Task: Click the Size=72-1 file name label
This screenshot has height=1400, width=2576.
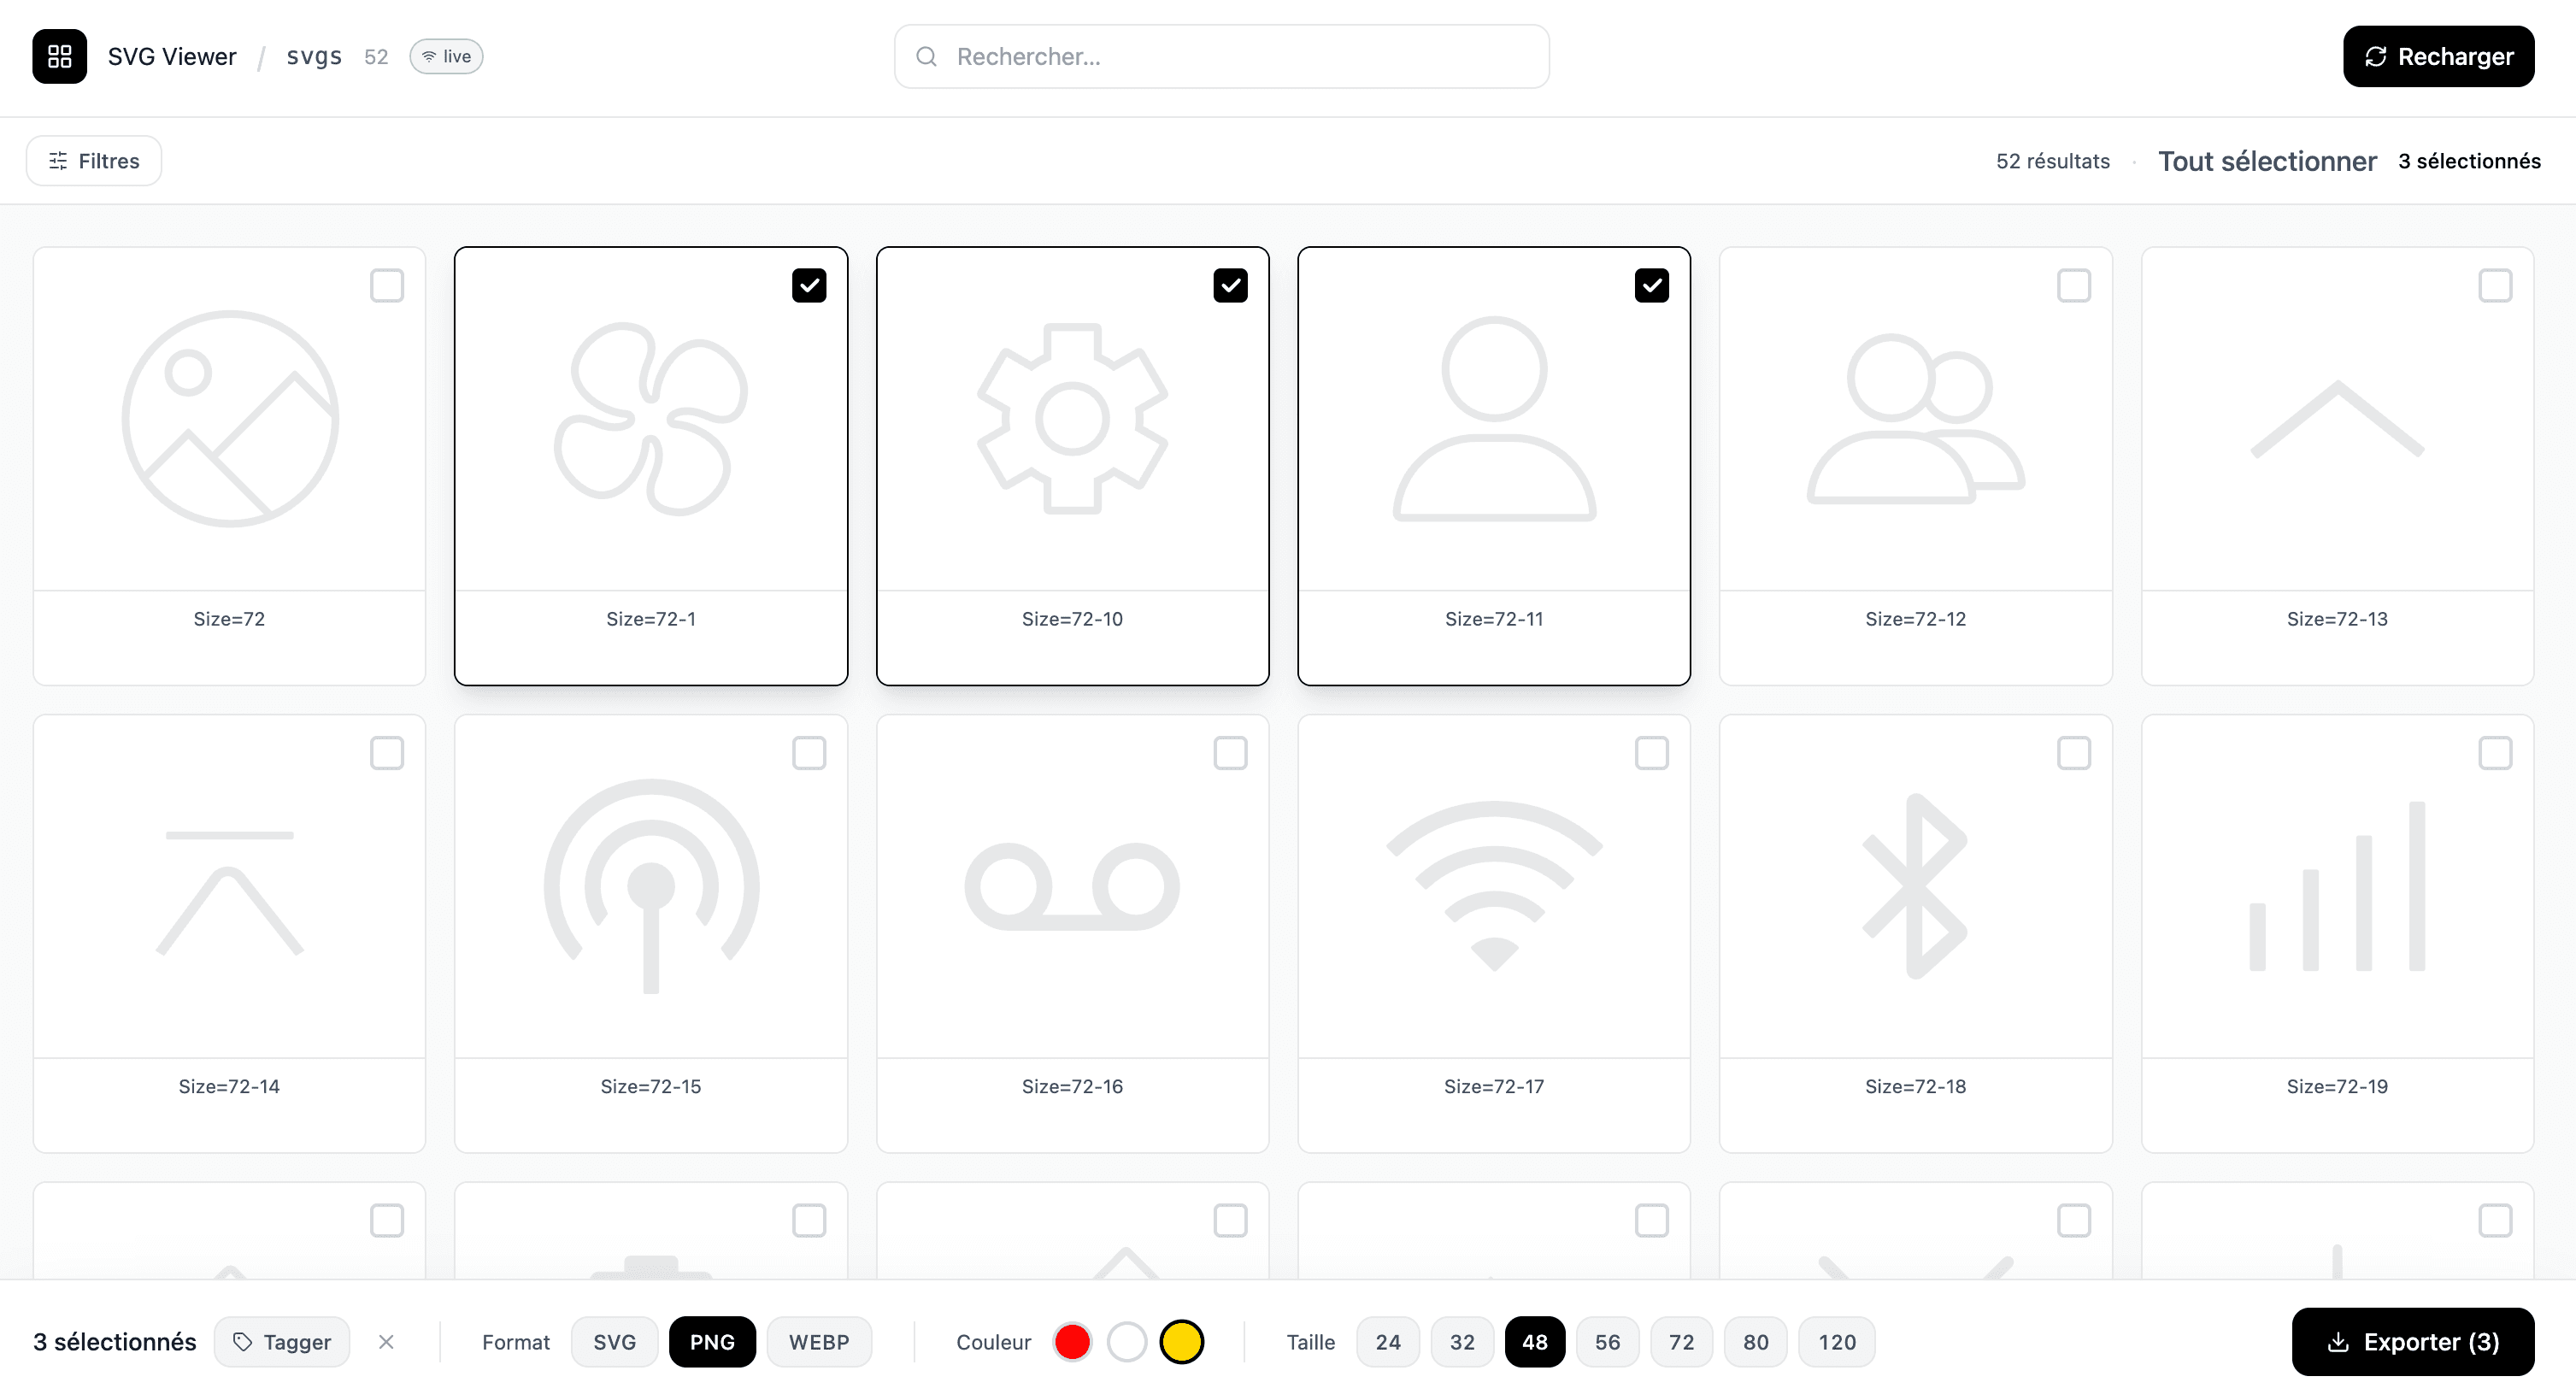Action: coord(651,619)
